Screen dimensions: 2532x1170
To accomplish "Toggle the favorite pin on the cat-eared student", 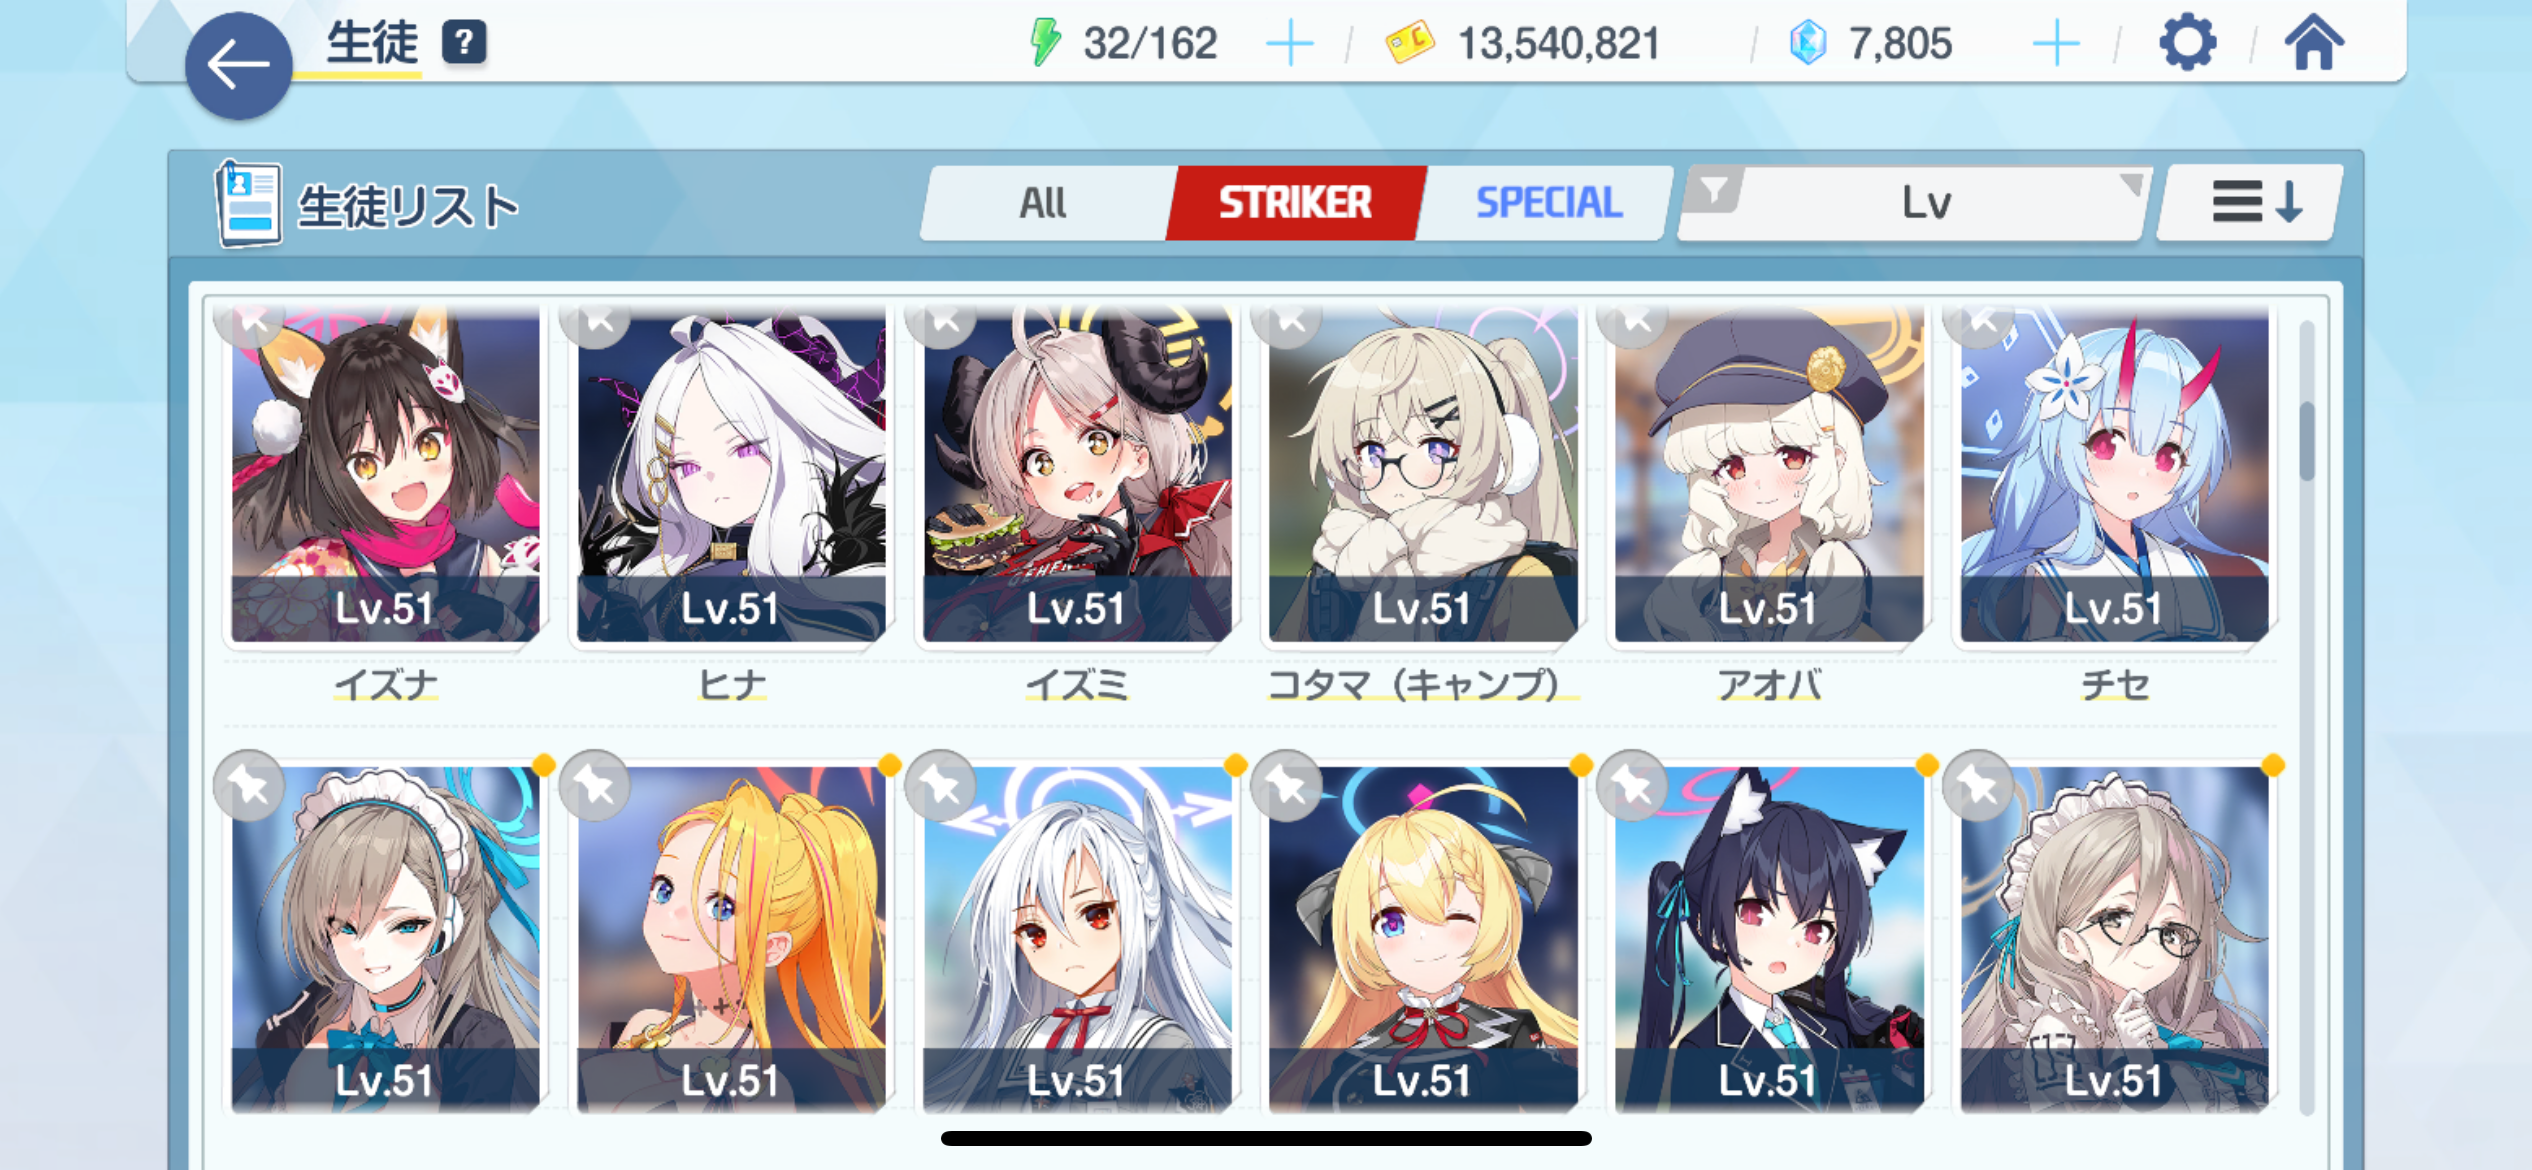I will coord(1632,786).
